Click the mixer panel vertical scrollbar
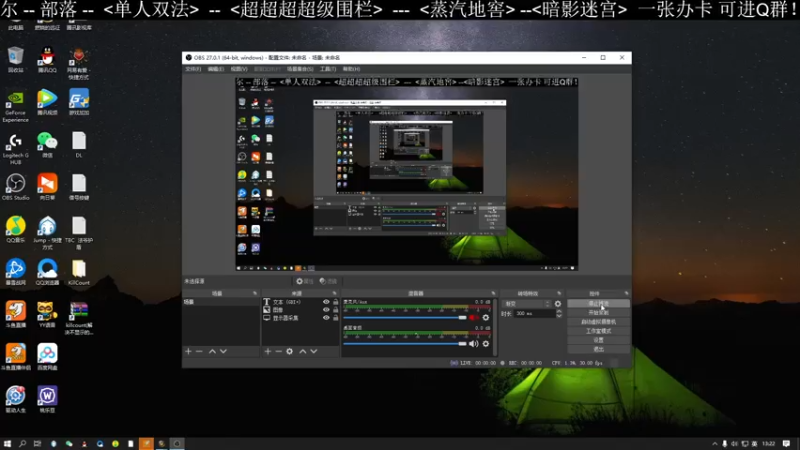 (495, 327)
